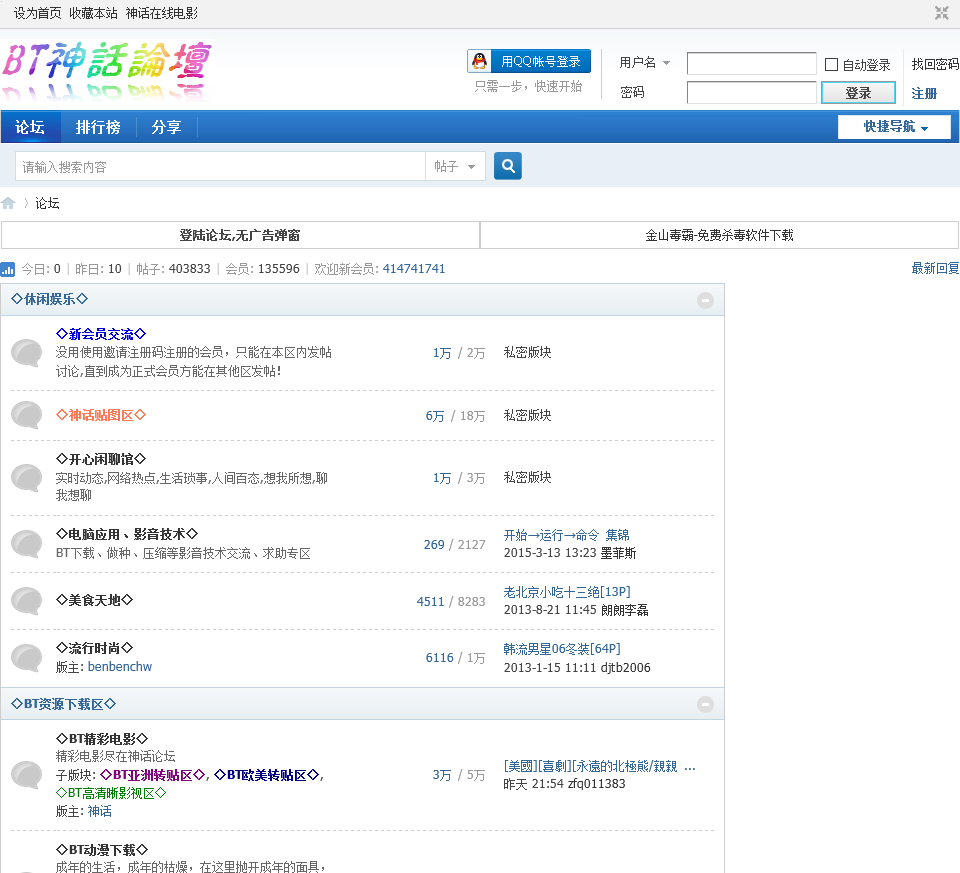Click 金山毒霸-免费杀毒软件下载 link
Viewport: 960px width, 873px height.
coord(719,235)
